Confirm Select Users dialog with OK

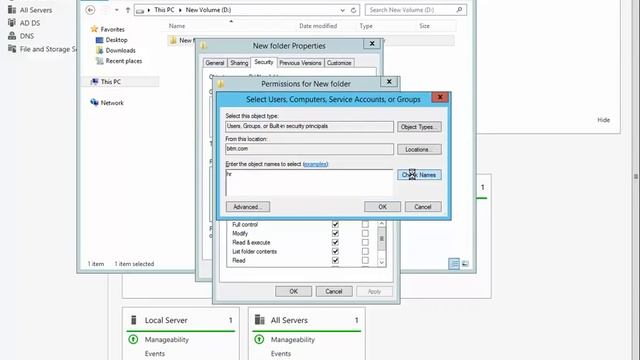pos(382,207)
